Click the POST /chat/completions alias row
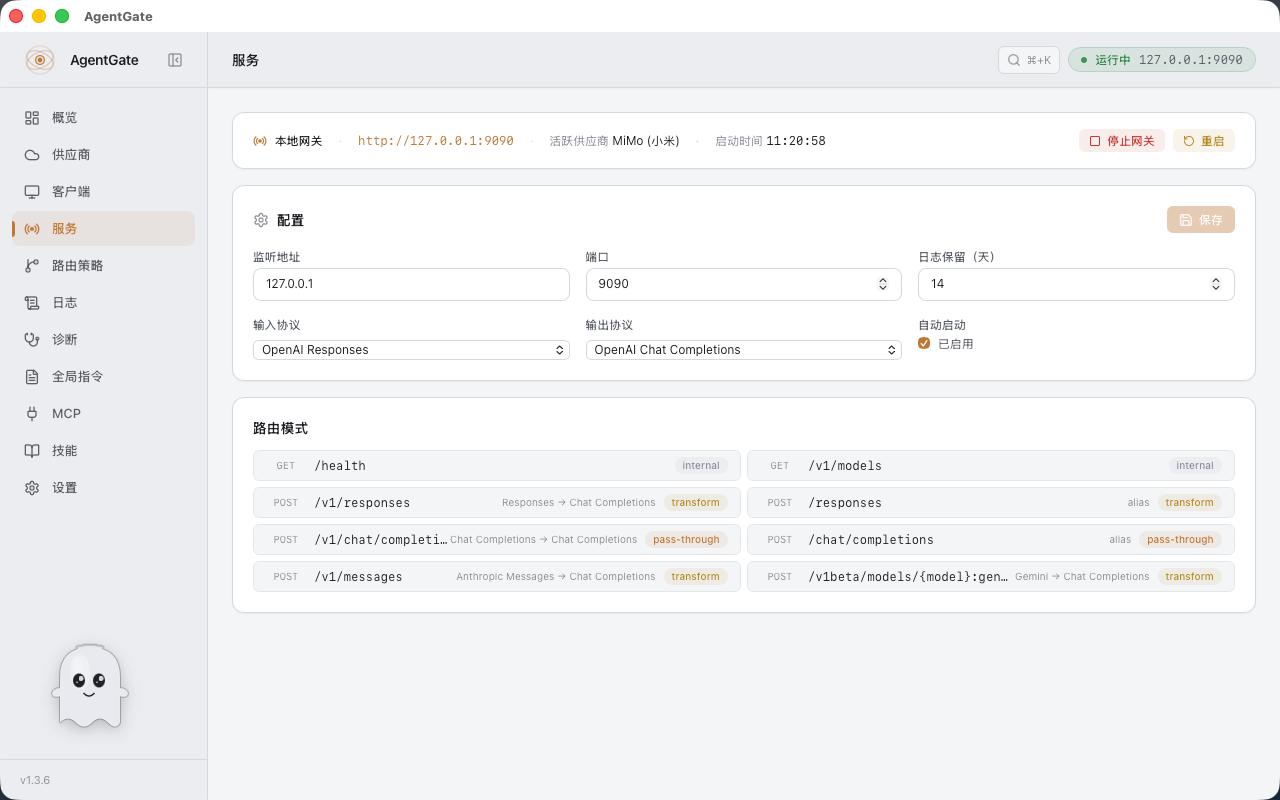Image resolution: width=1280 pixels, height=800 pixels. [991, 540]
